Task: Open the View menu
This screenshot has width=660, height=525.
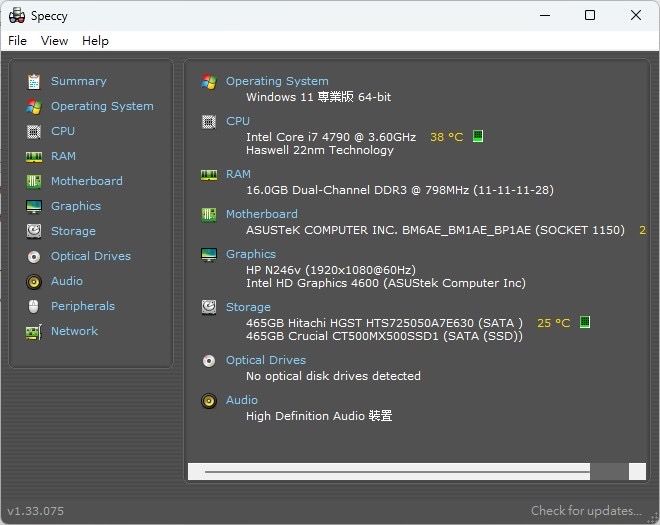Action: (x=54, y=41)
